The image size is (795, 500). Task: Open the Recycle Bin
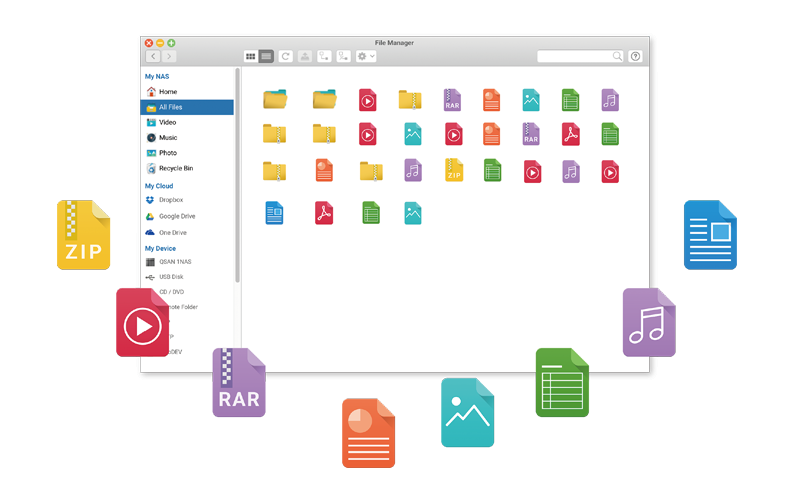(187, 168)
